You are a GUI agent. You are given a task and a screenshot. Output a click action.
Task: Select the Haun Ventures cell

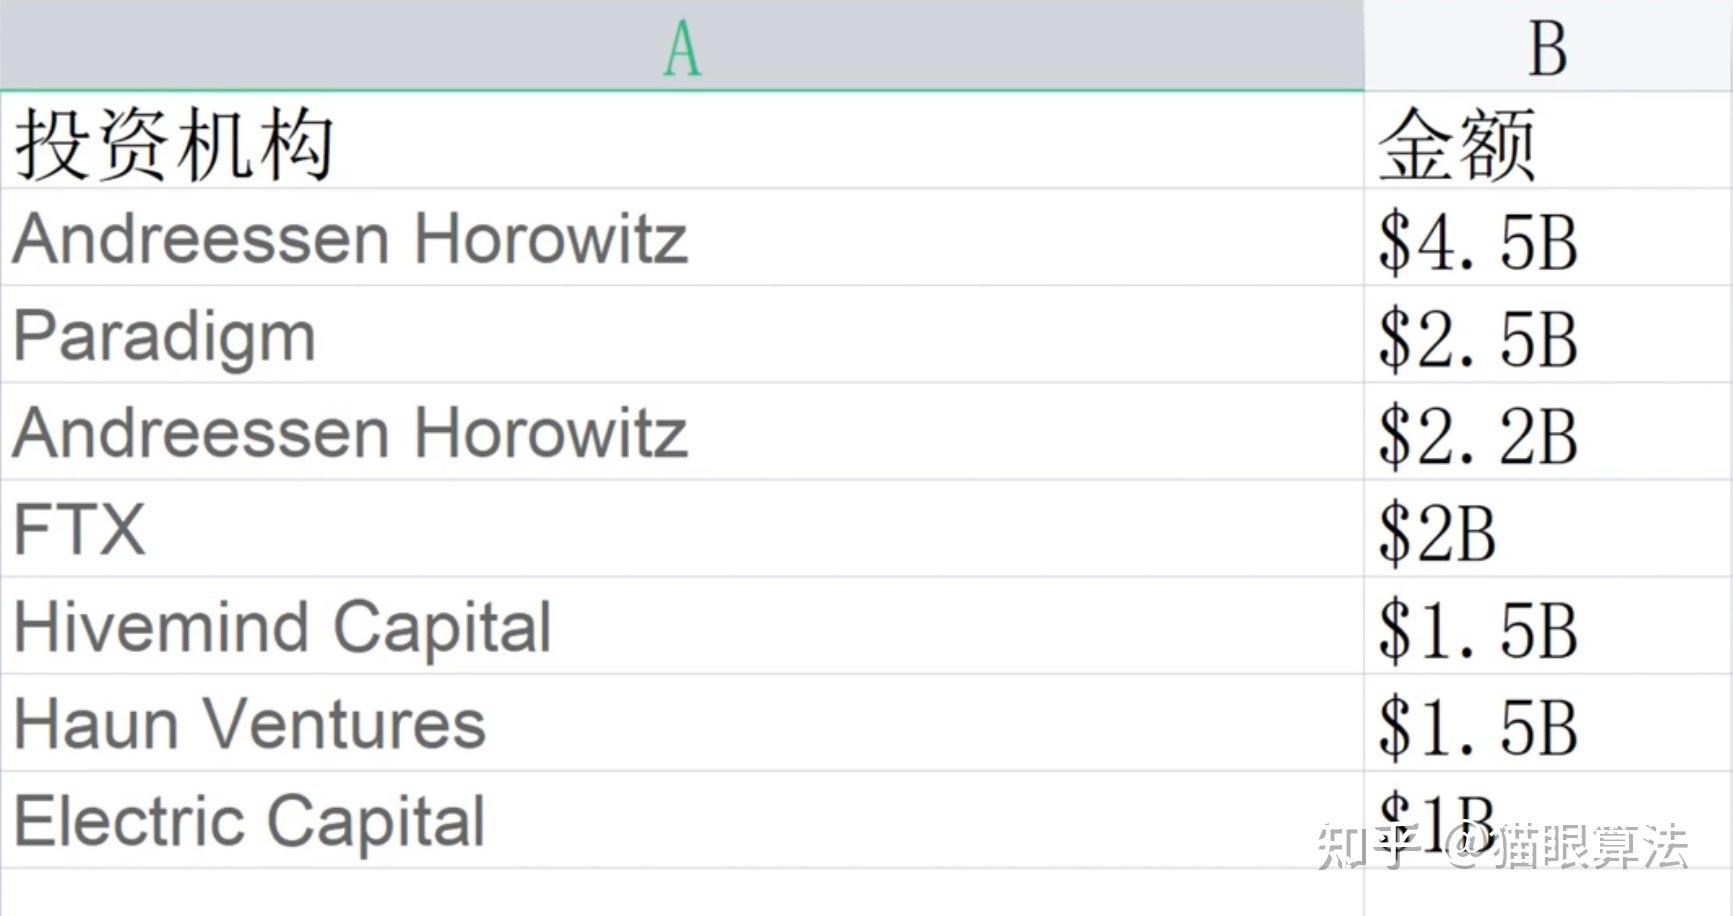pyautogui.click(x=682, y=723)
